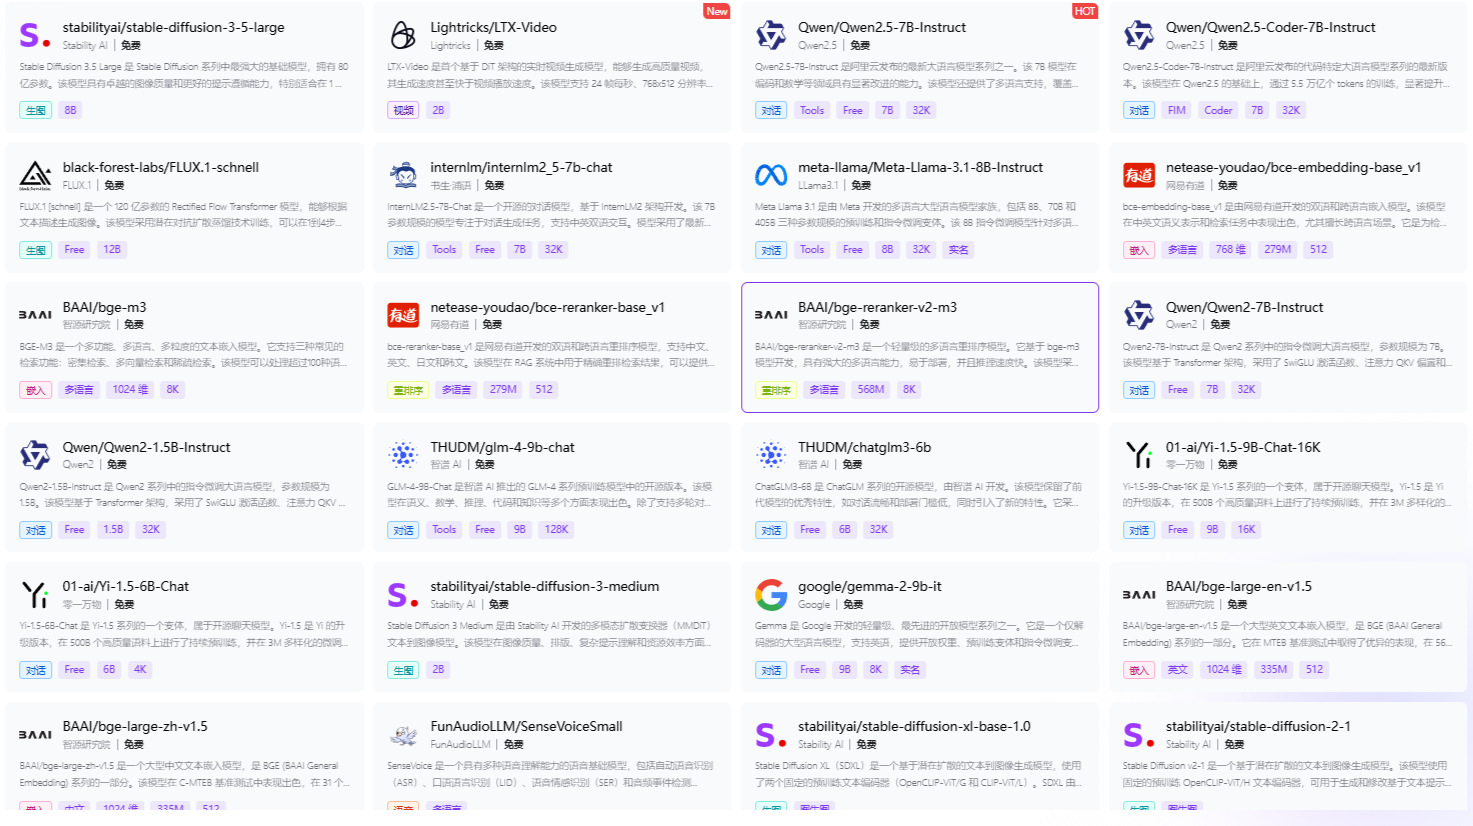Open the 01-ai/Yi-1.5-9B-Chat-16K title
Image resolution: width=1473 pixels, height=826 pixels.
(x=1243, y=447)
